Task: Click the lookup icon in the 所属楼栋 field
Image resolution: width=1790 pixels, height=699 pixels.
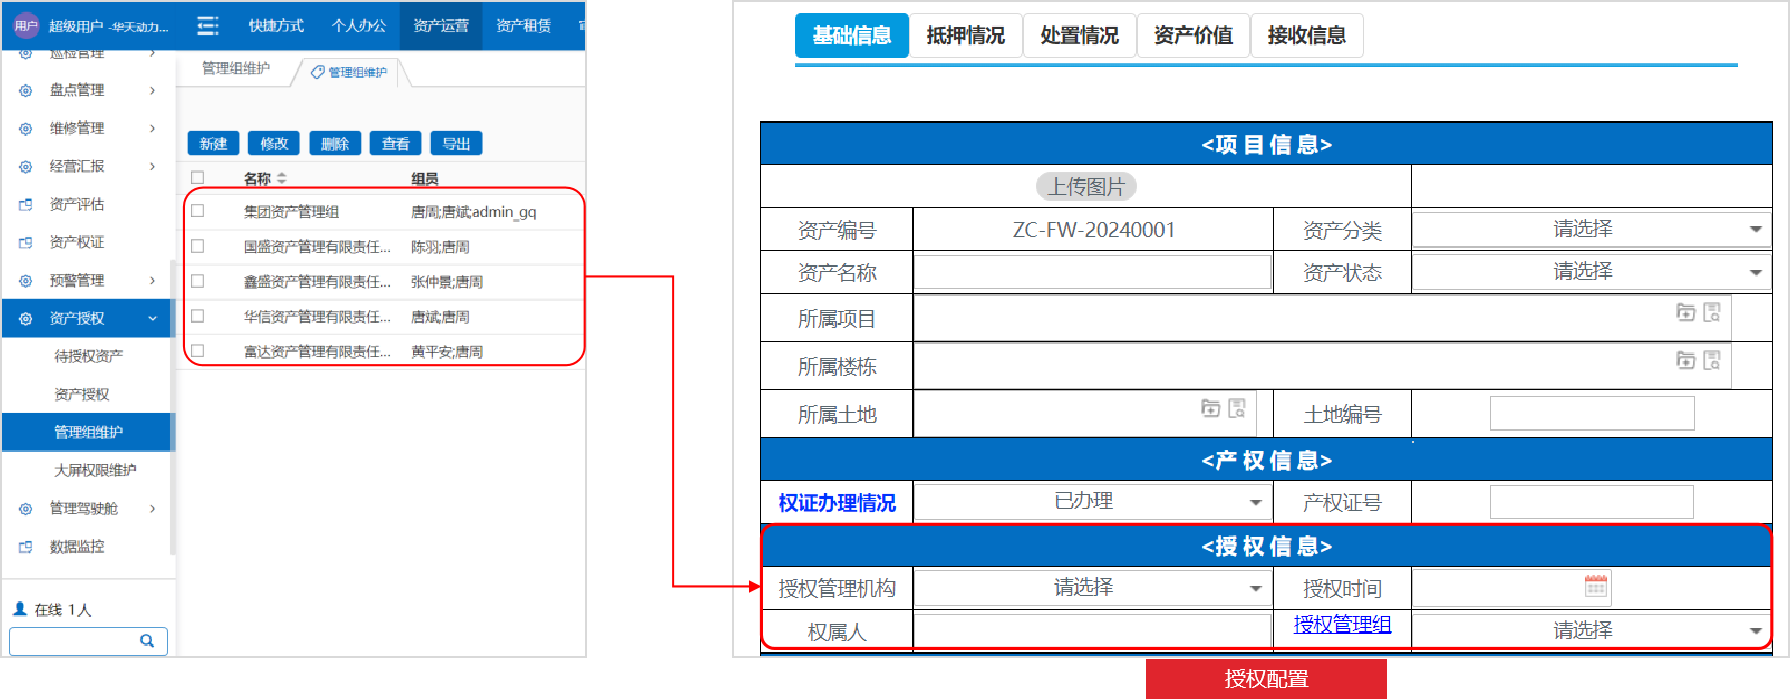Action: [1712, 359]
